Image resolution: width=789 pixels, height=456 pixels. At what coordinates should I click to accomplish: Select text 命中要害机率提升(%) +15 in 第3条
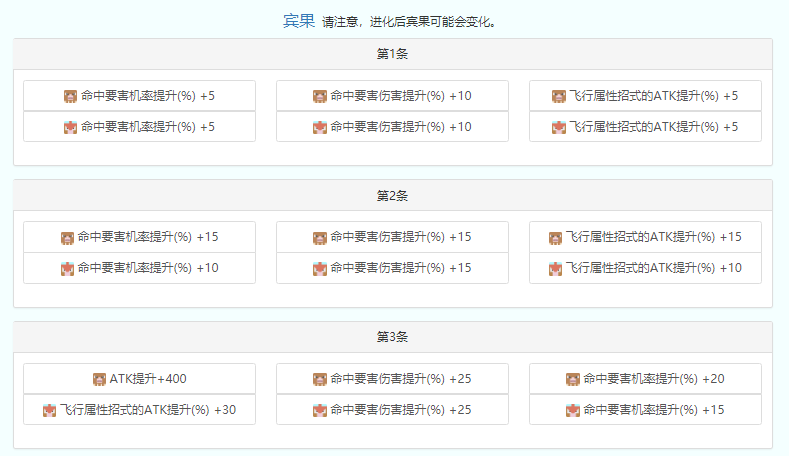click(654, 410)
